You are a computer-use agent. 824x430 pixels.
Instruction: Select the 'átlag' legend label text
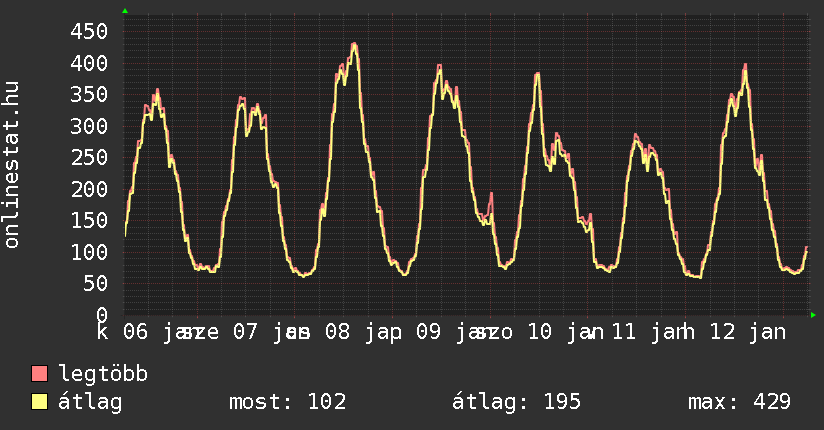(x=91, y=402)
